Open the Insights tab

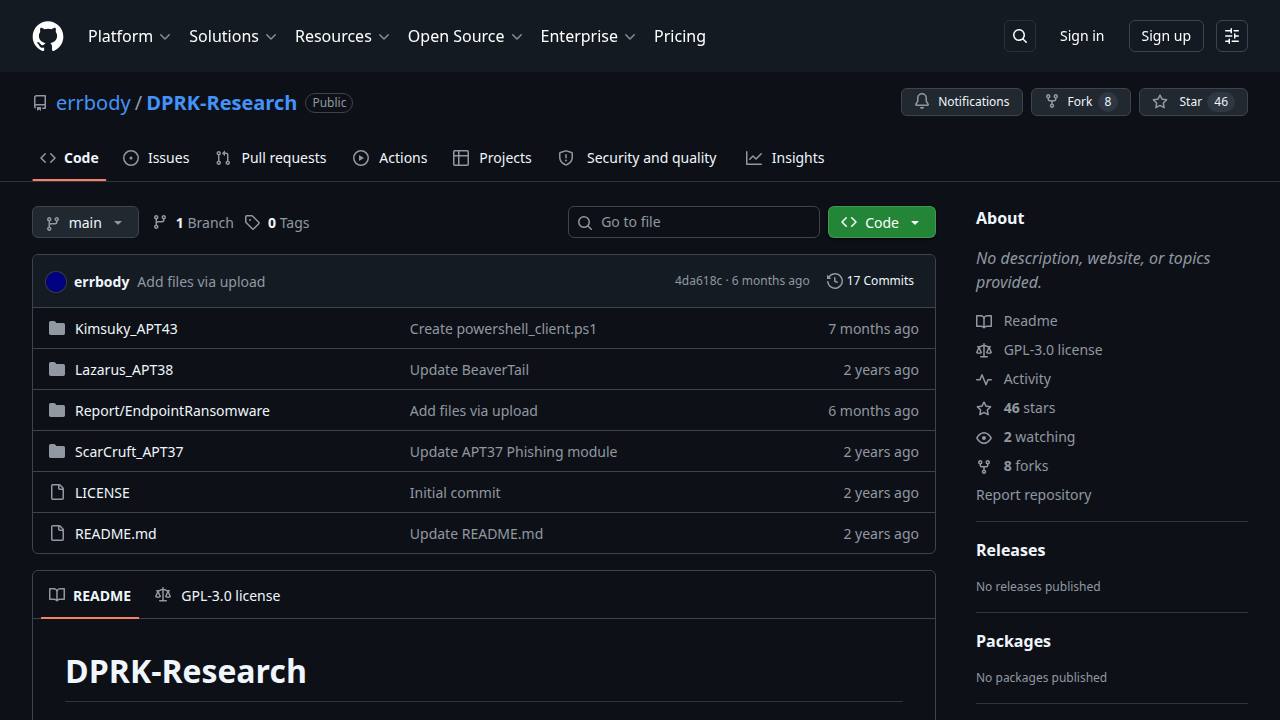[x=785, y=158]
